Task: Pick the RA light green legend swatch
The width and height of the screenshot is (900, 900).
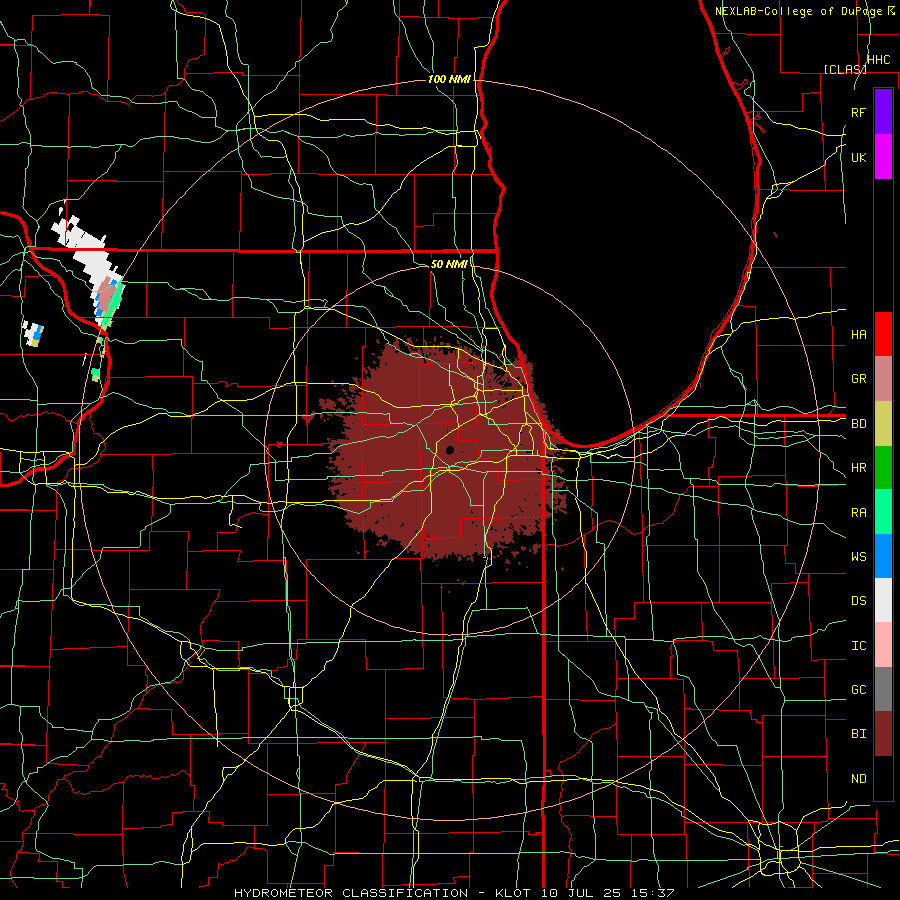Action: (883, 512)
